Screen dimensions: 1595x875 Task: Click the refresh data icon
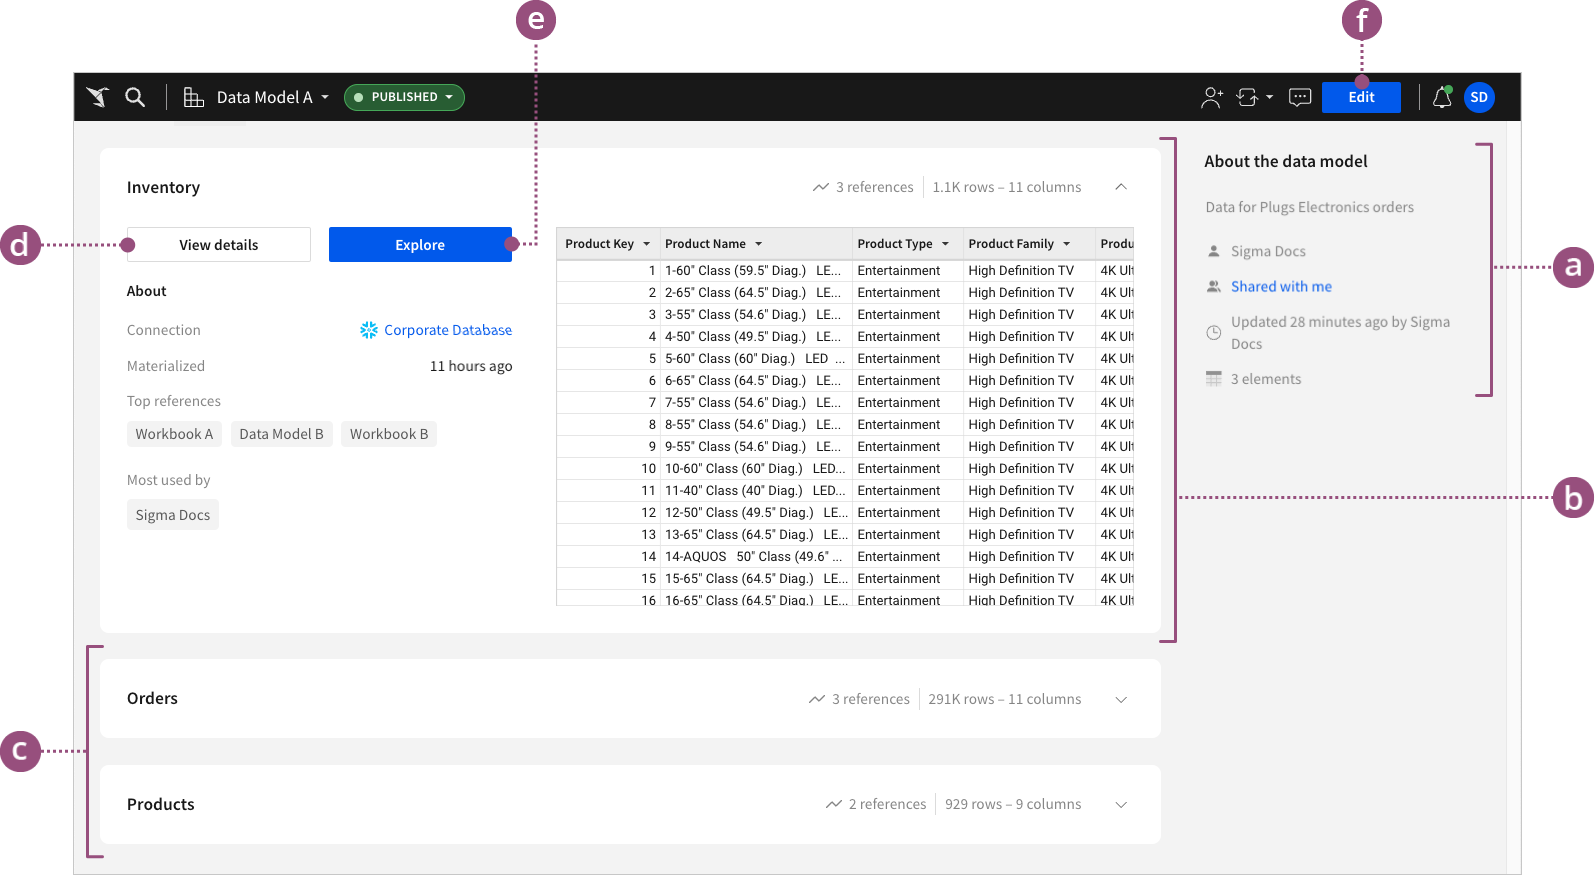pos(1247,97)
